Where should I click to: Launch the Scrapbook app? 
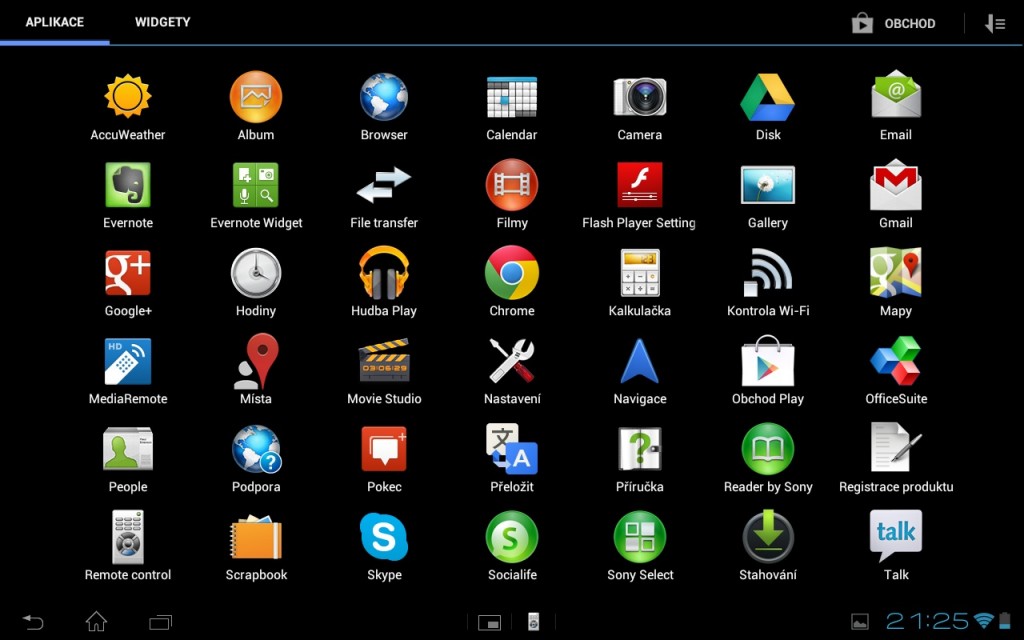click(x=256, y=537)
